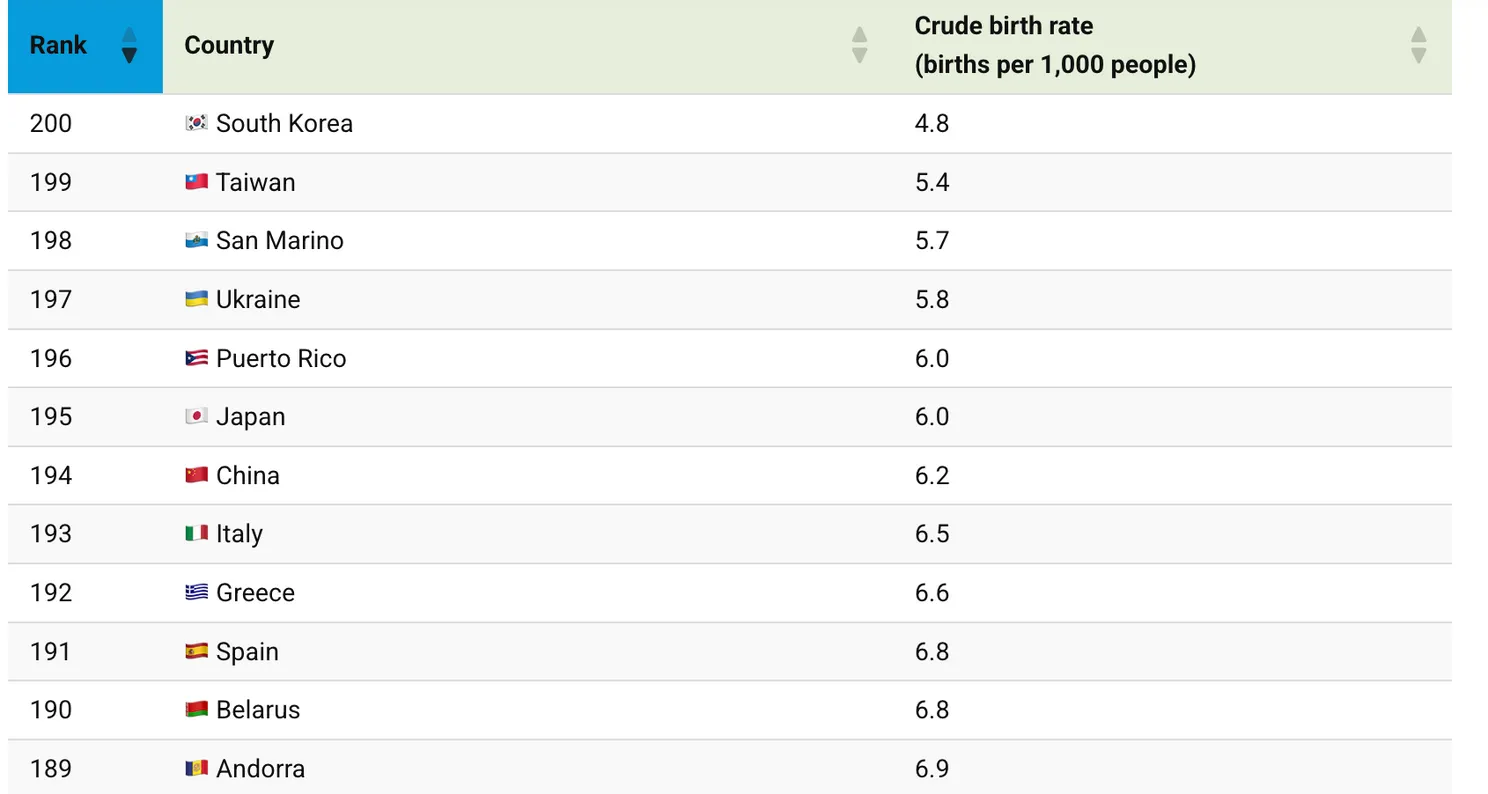Screen dimensions: 1488x794
Task: Click the South Korea flag icon
Action: [197, 123]
